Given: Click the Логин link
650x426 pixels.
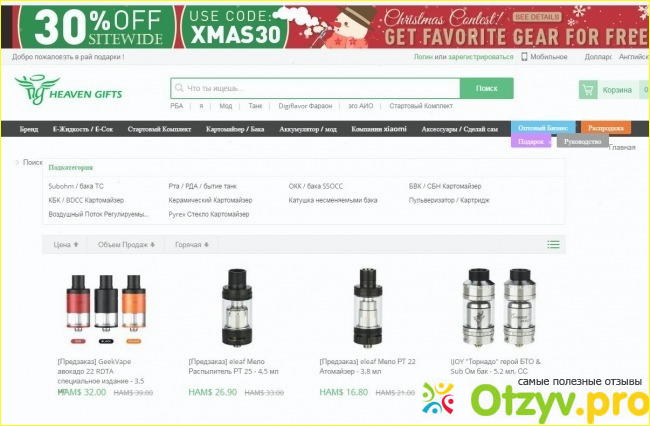Looking at the screenshot, I should pos(423,57).
